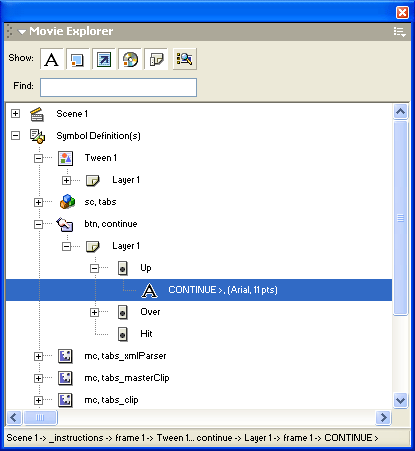415x451 pixels.
Task: Select the Tween 1 graphic symbol icon
Action: click(x=65, y=158)
